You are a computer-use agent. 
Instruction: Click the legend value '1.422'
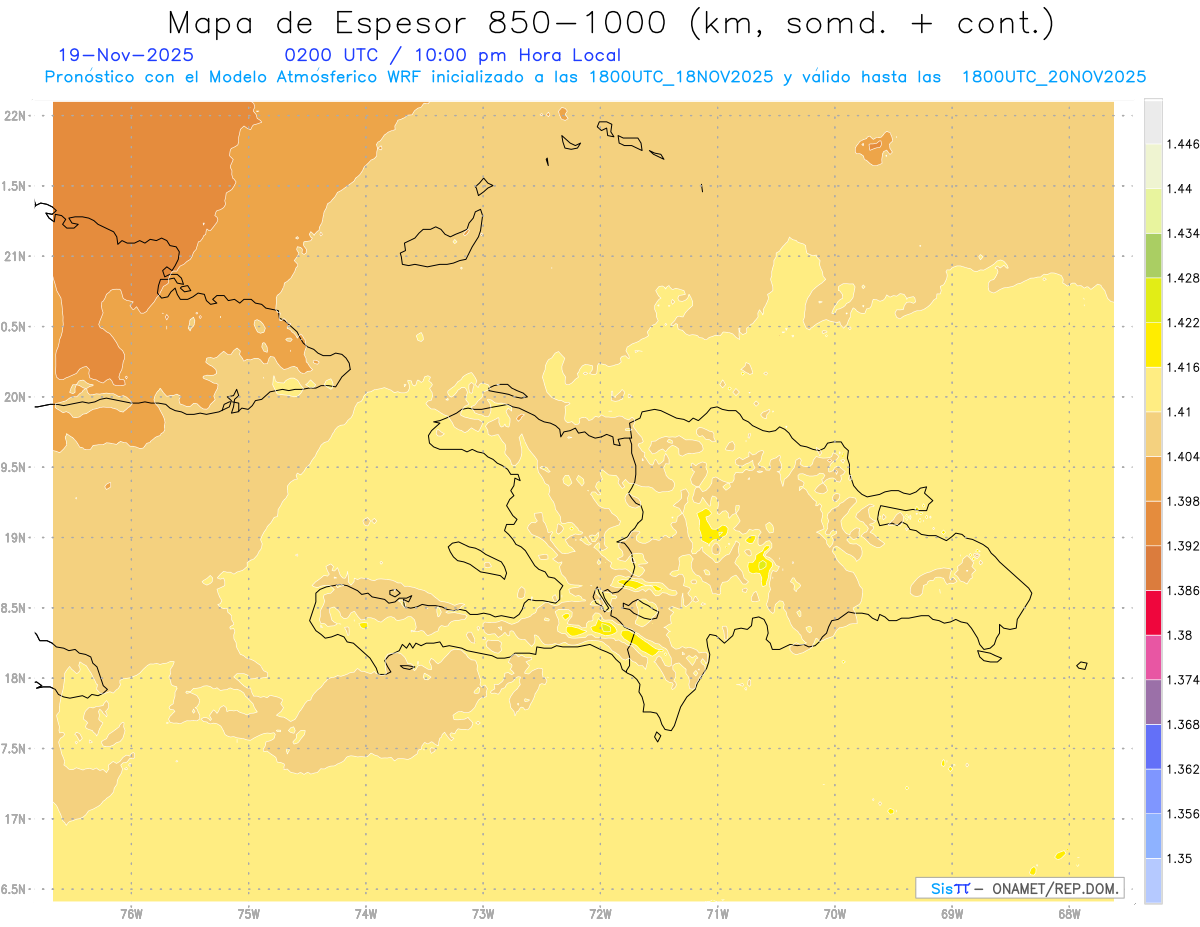click(x=1183, y=322)
